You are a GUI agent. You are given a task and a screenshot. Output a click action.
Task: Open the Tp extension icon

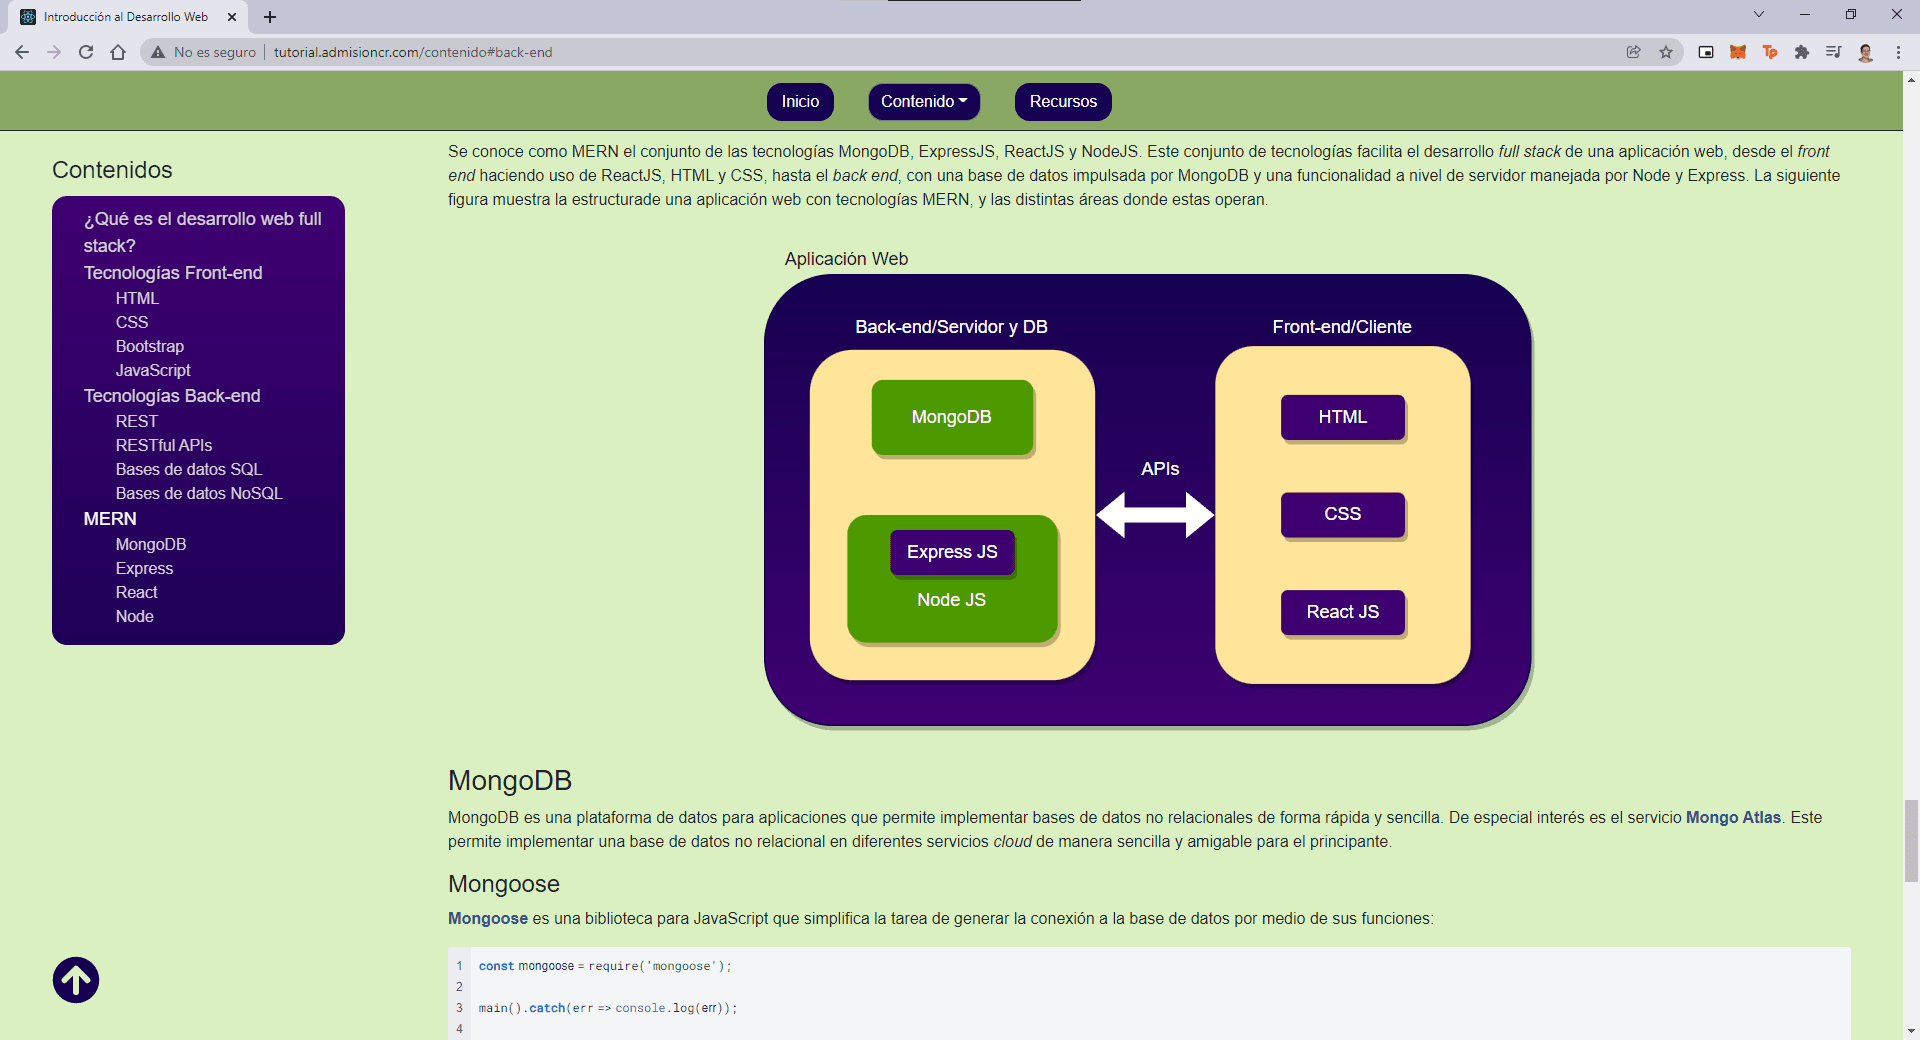click(x=1770, y=52)
